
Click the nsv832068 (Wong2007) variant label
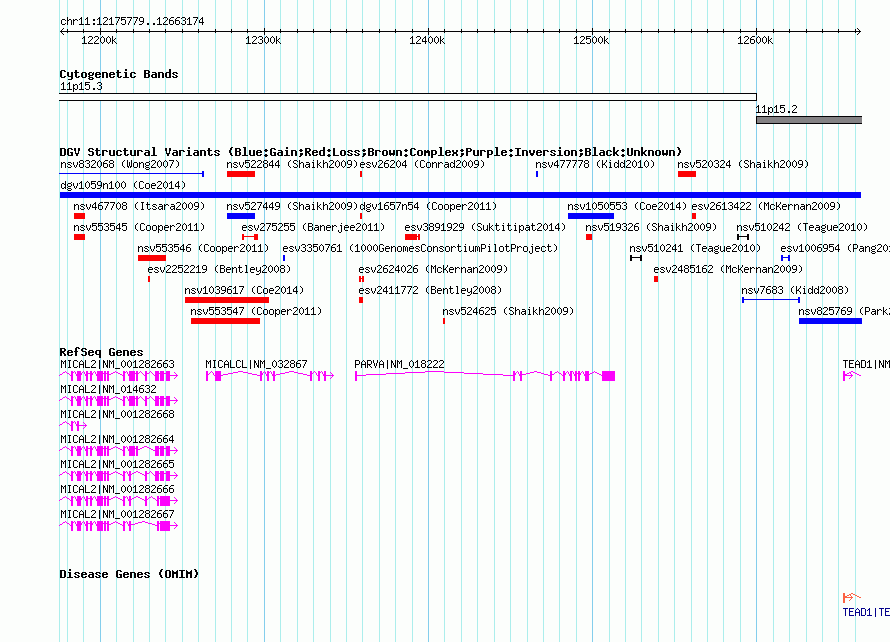pyautogui.click(x=120, y=164)
